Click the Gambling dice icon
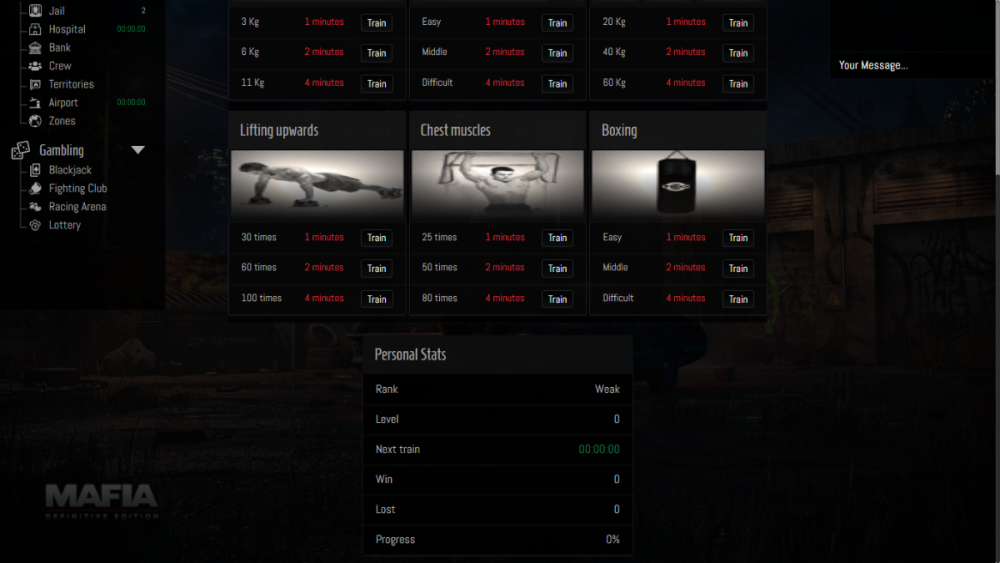Viewport: 1000px width, 563px height. pos(20,150)
